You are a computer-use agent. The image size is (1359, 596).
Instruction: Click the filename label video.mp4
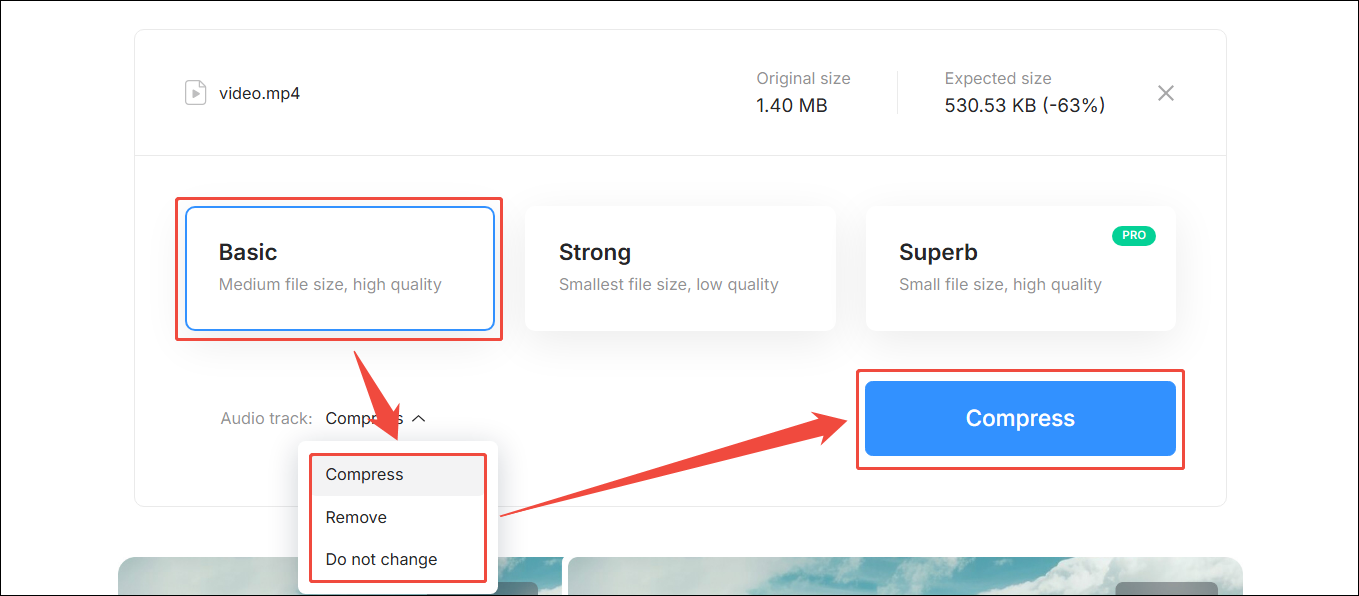[257, 92]
